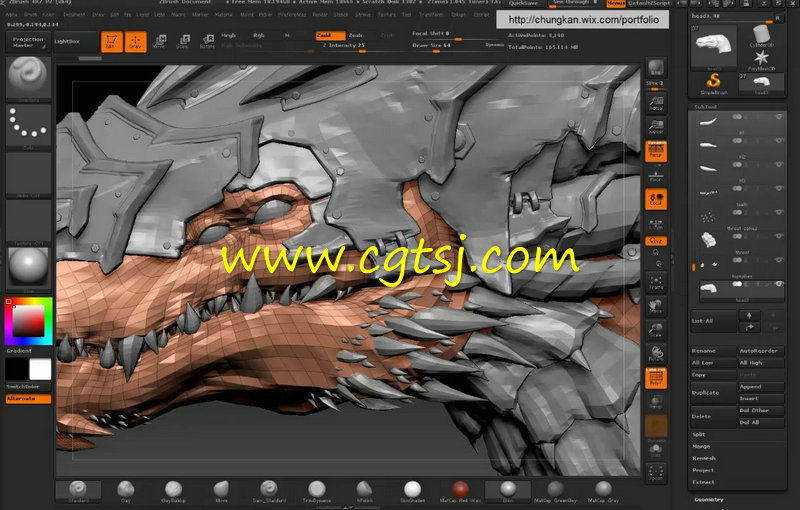Click the Actual size zoom button

[x=656, y=103]
